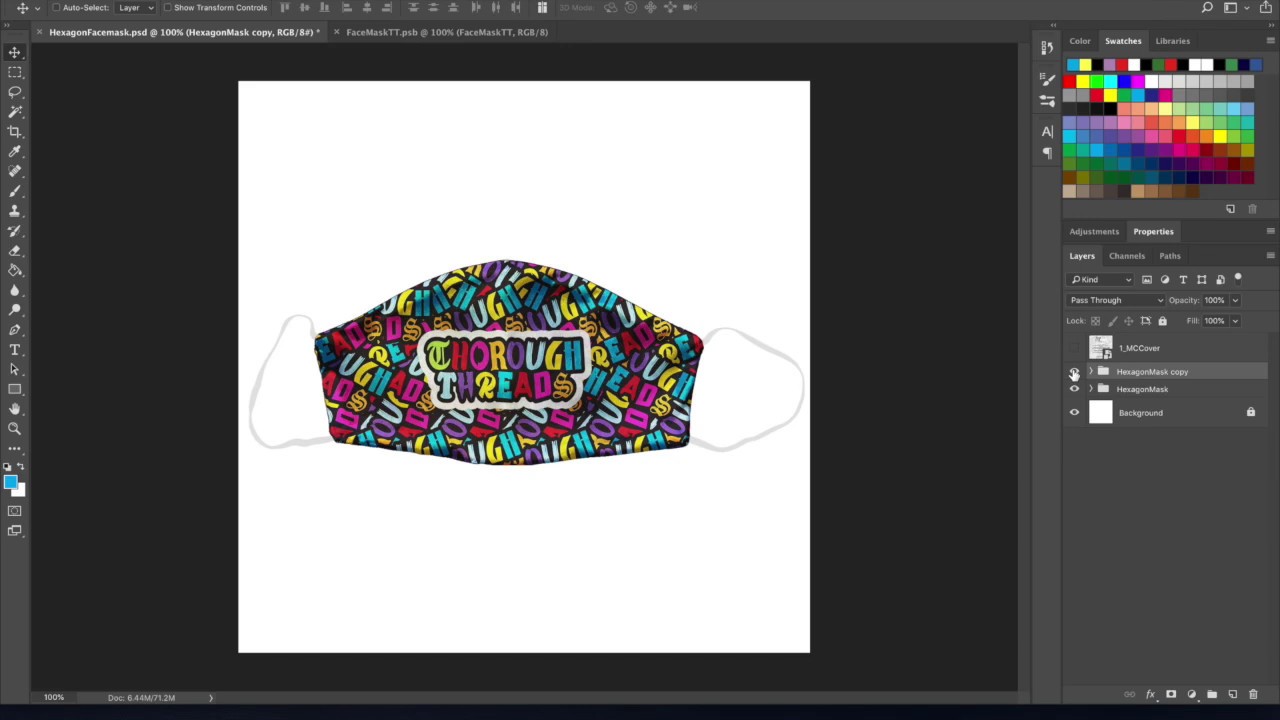
Task: Toggle Auto-Select checkbox
Action: (57, 8)
